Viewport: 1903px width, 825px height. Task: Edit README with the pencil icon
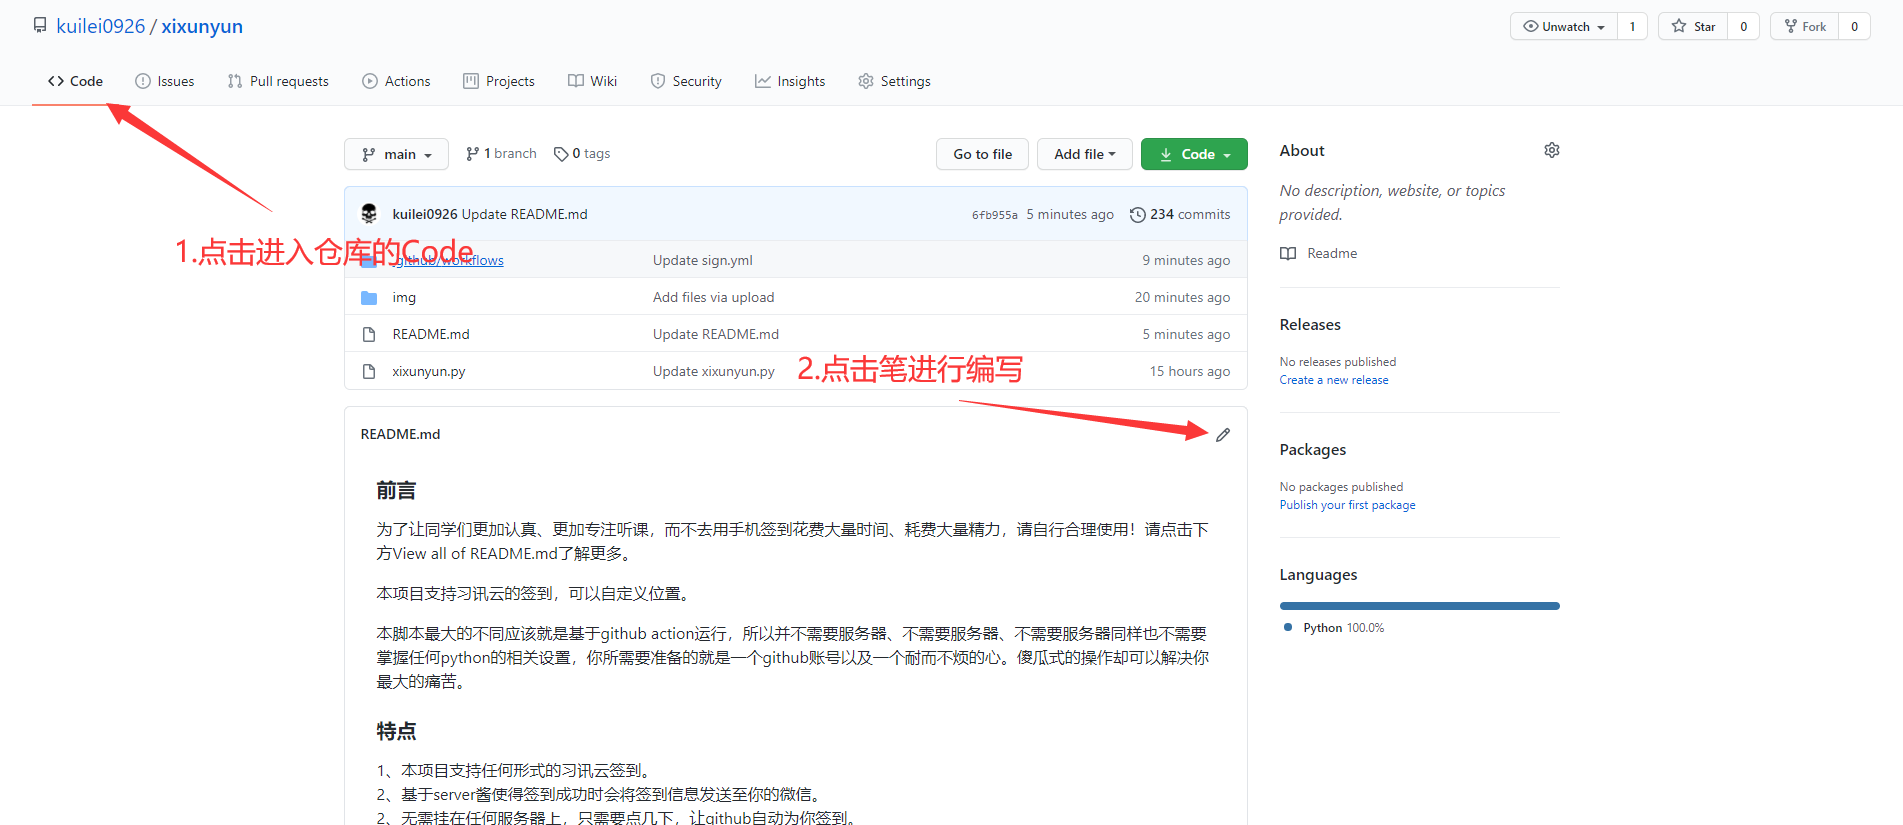[x=1223, y=434]
